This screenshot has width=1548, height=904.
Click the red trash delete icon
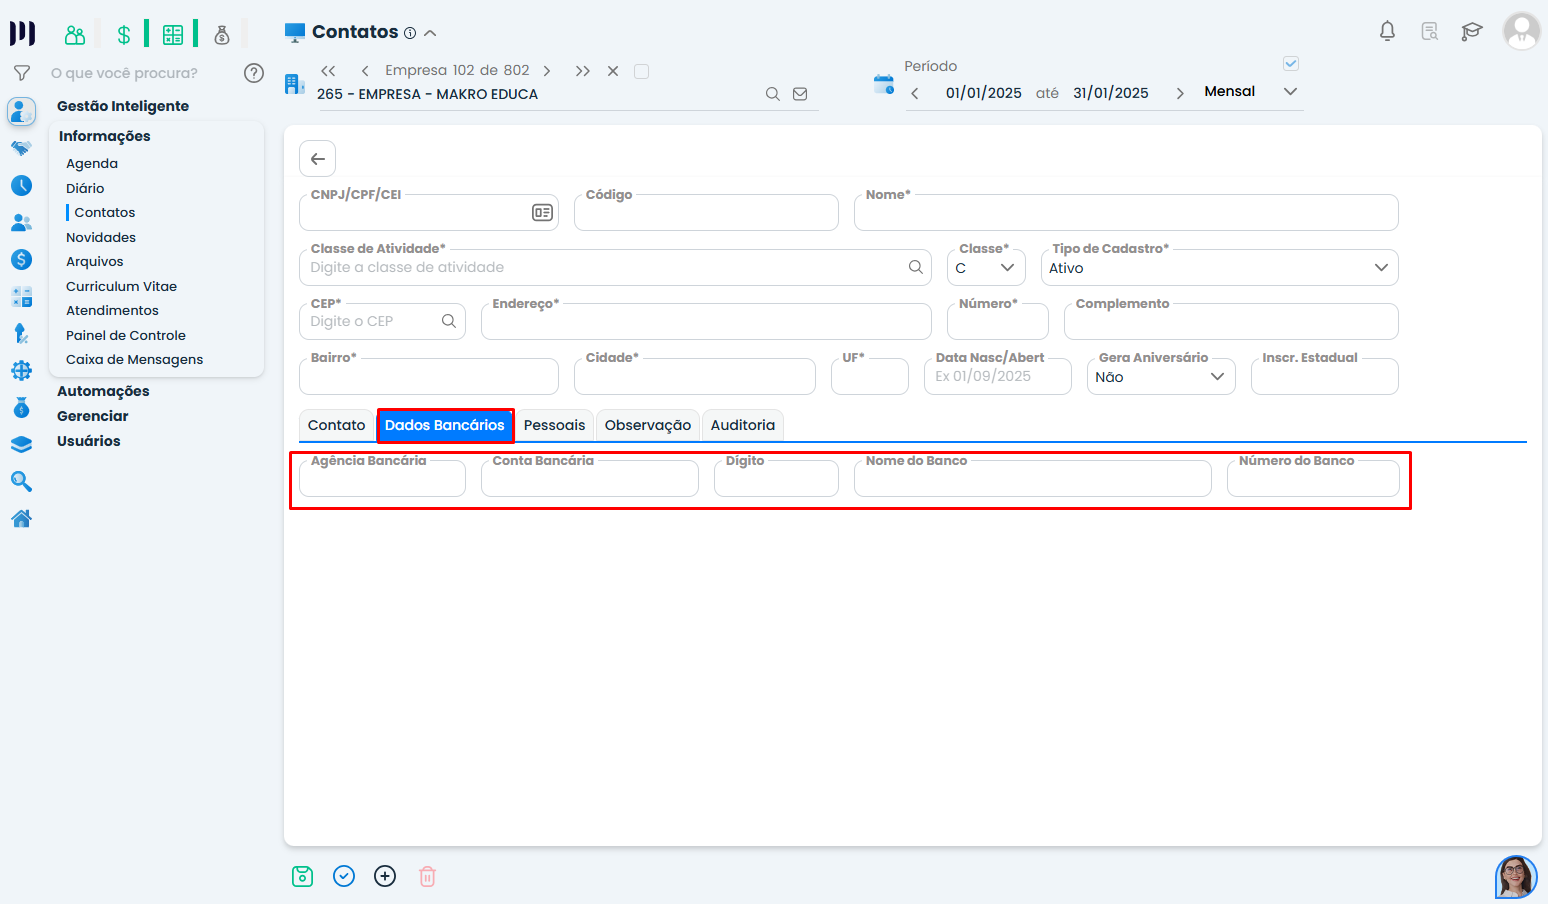427,876
